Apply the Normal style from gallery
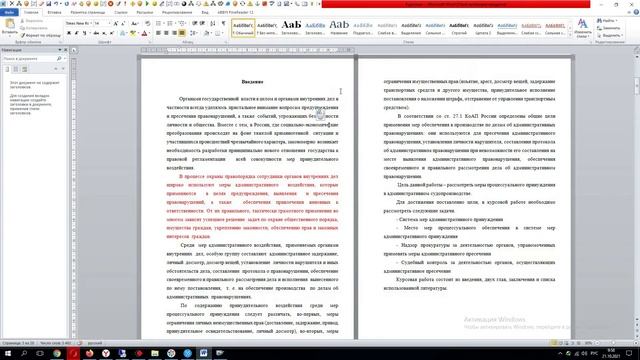This screenshot has height=360, width=640. [243, 28]
